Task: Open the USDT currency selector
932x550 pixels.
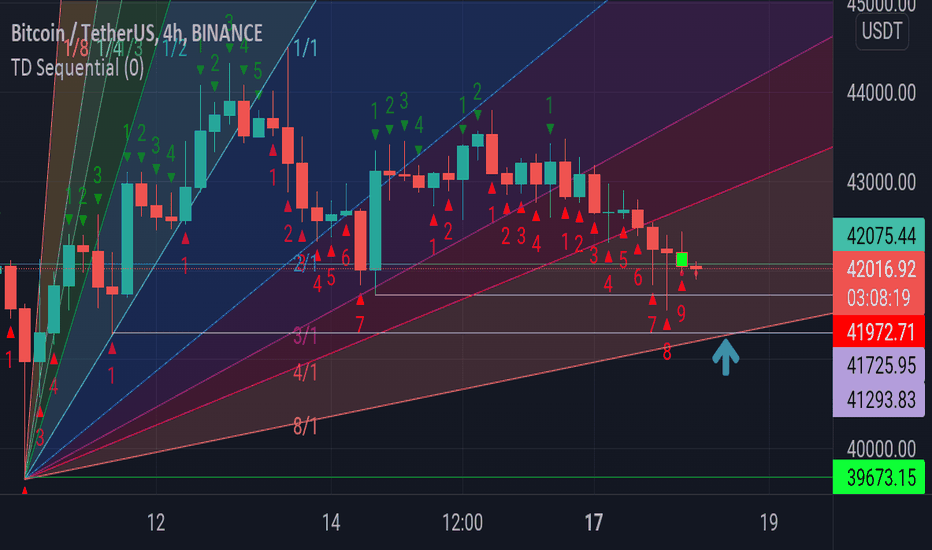Action: (882, 31)
